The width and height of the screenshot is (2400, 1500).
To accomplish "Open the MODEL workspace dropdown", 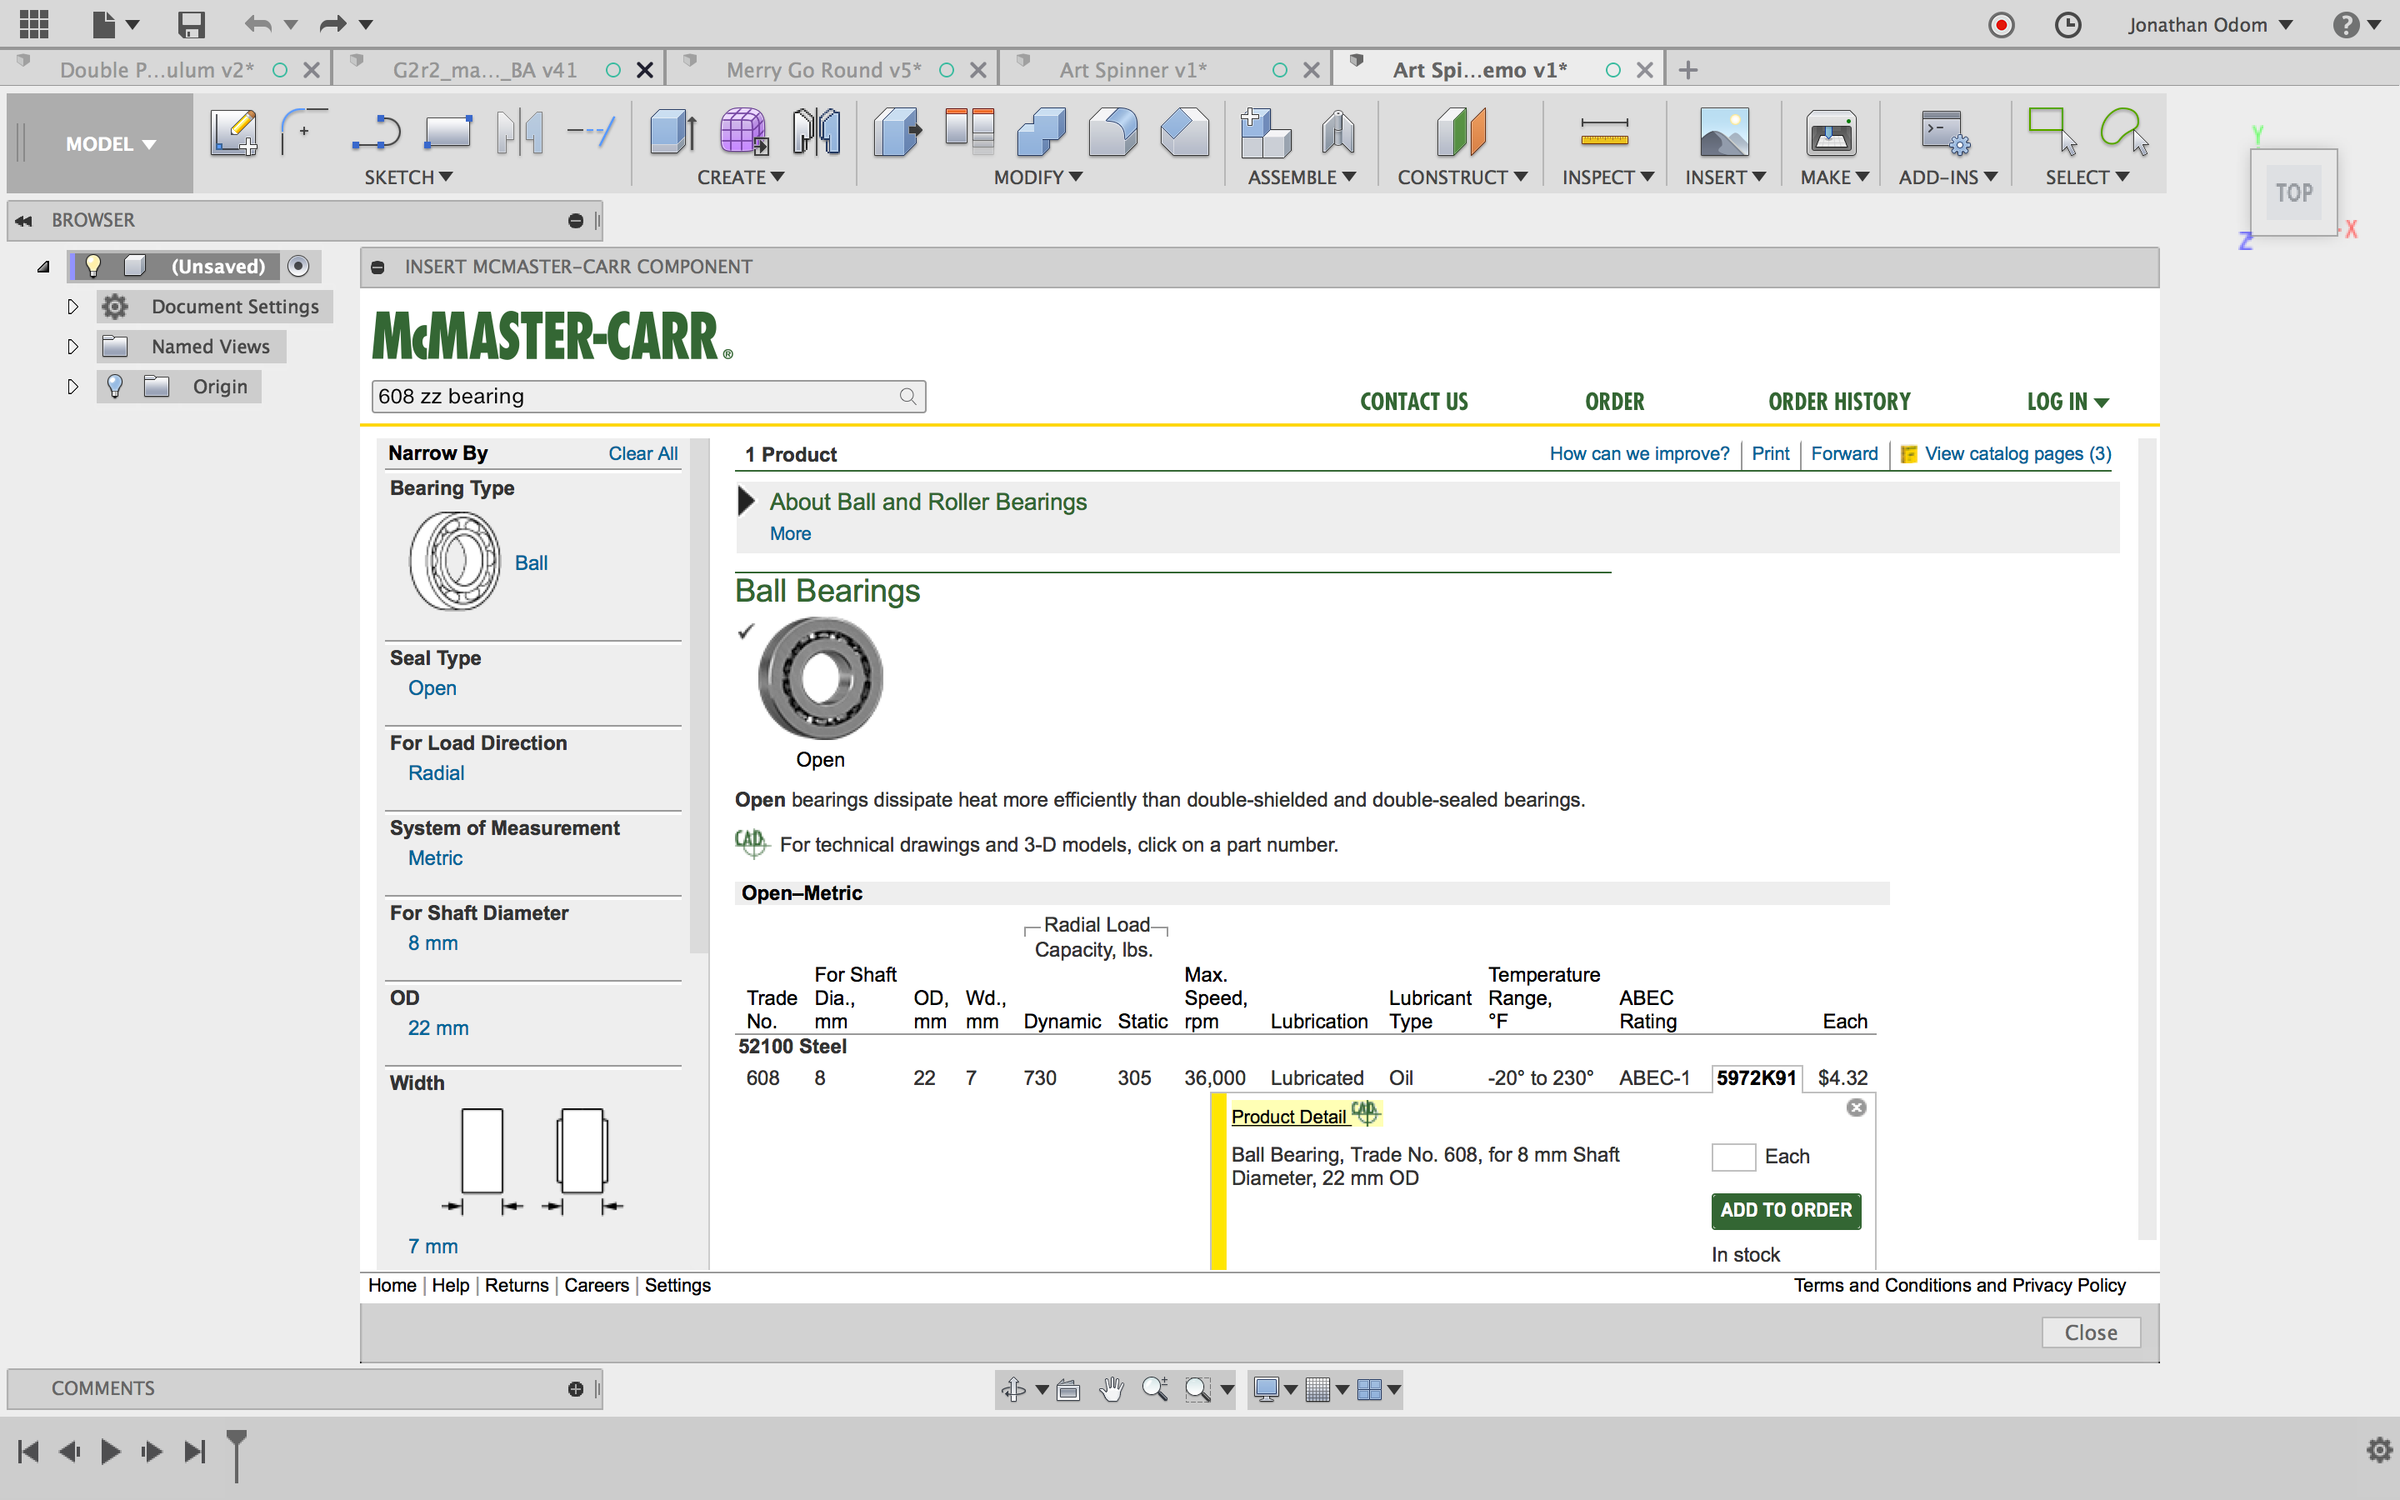I will [110, 143].
